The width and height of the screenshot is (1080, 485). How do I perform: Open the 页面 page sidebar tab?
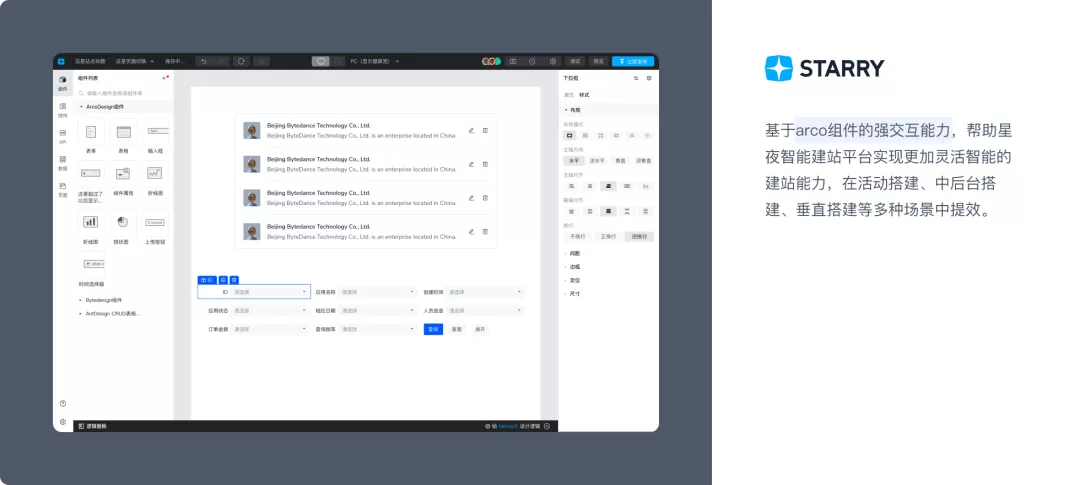coord(63,189)
